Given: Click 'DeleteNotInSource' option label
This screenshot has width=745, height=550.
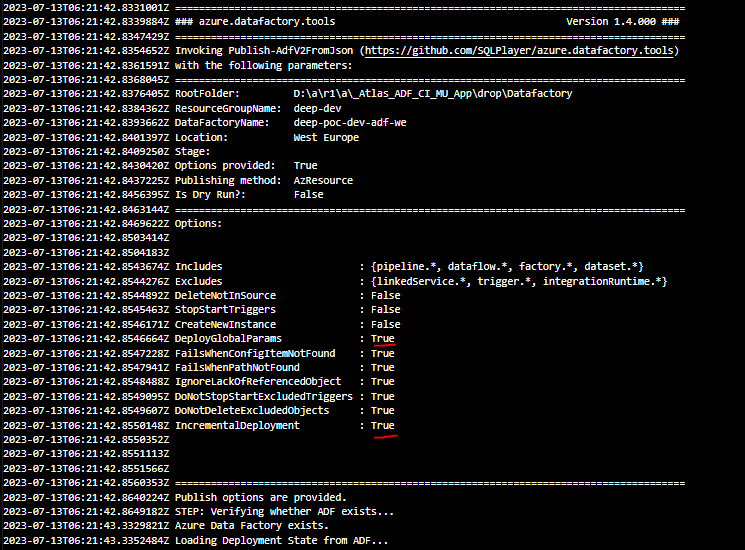Looking at the screenshot, I should [225, 295].
